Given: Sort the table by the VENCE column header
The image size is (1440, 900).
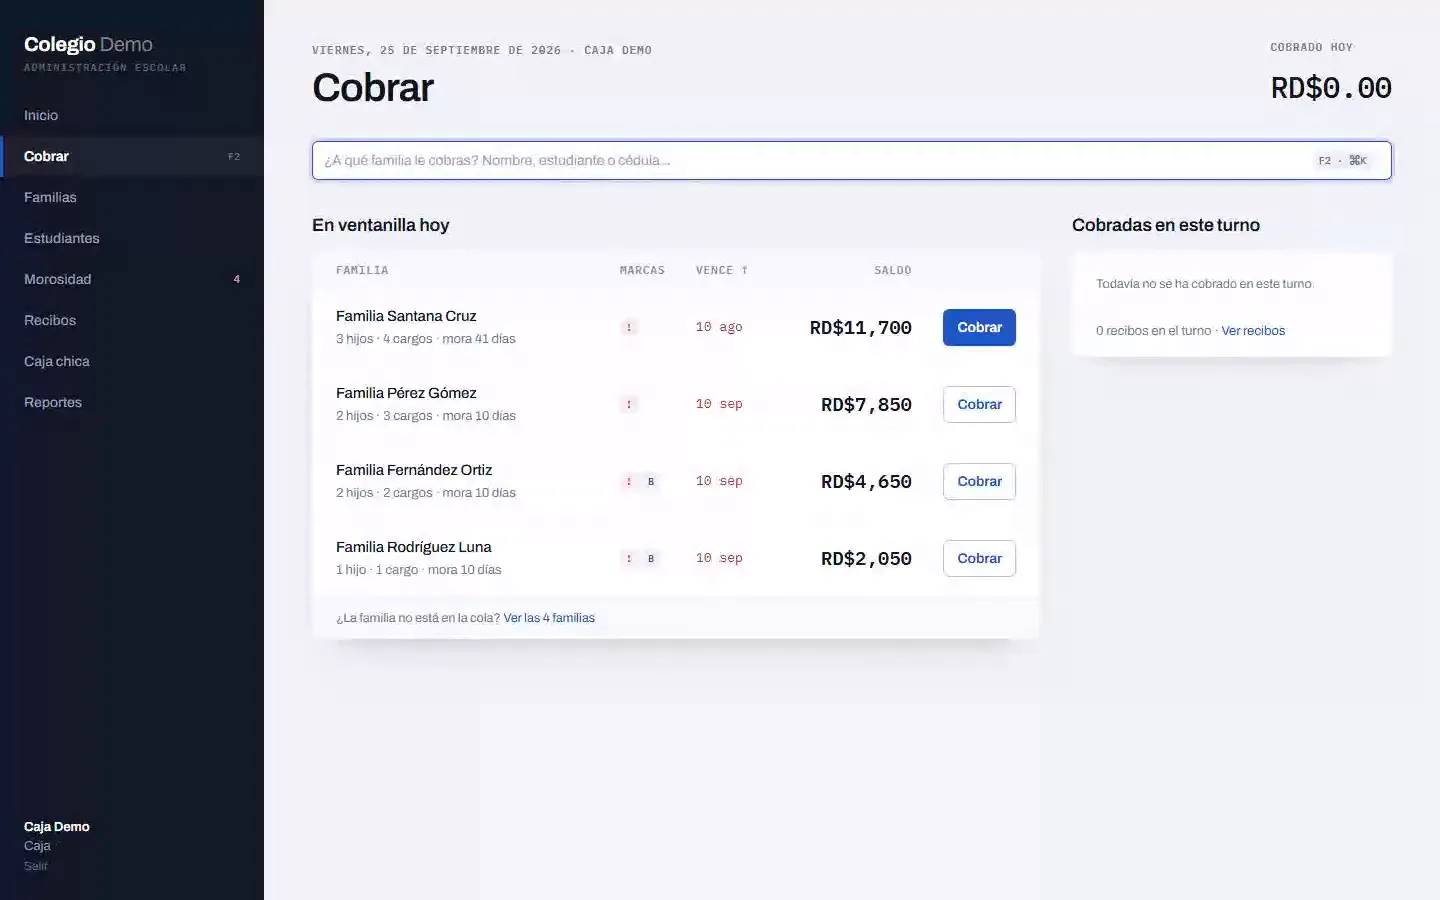Looking at the screenshot, I should point(722,270).
